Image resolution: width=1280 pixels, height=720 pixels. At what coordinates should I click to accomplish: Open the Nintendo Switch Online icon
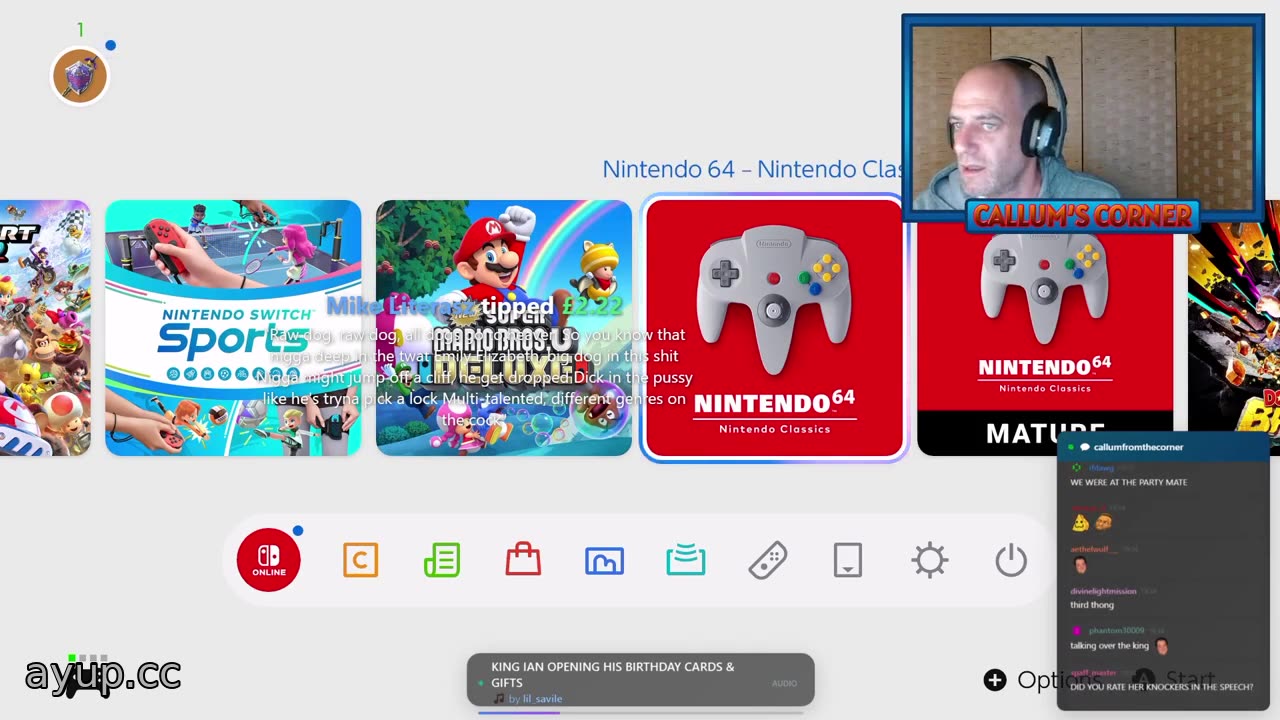tap(268, 560)
